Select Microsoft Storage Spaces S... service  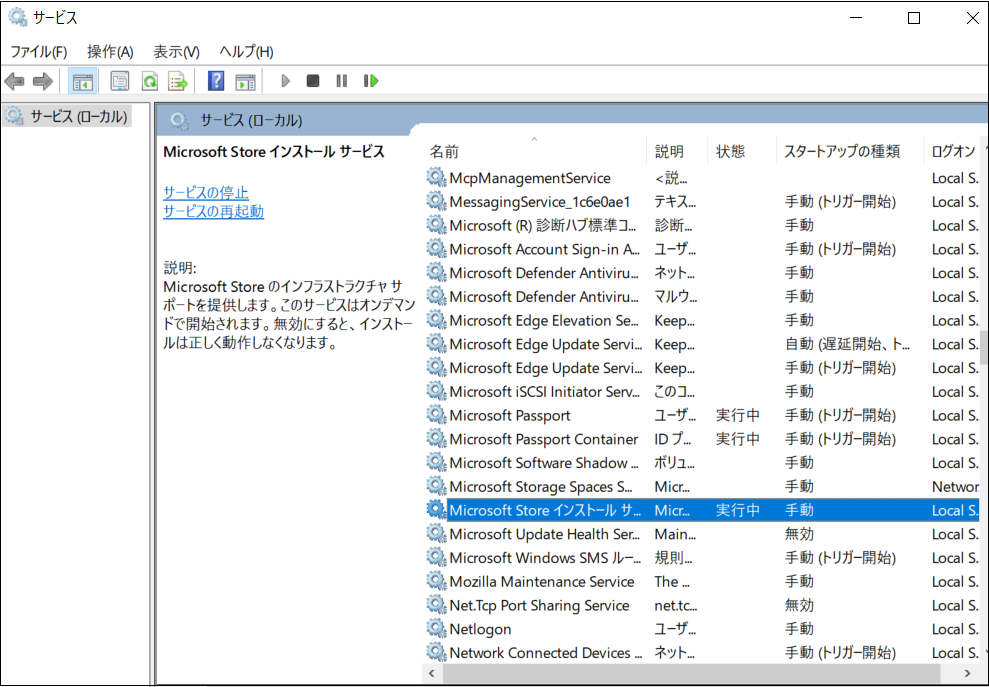coord(702,486)
